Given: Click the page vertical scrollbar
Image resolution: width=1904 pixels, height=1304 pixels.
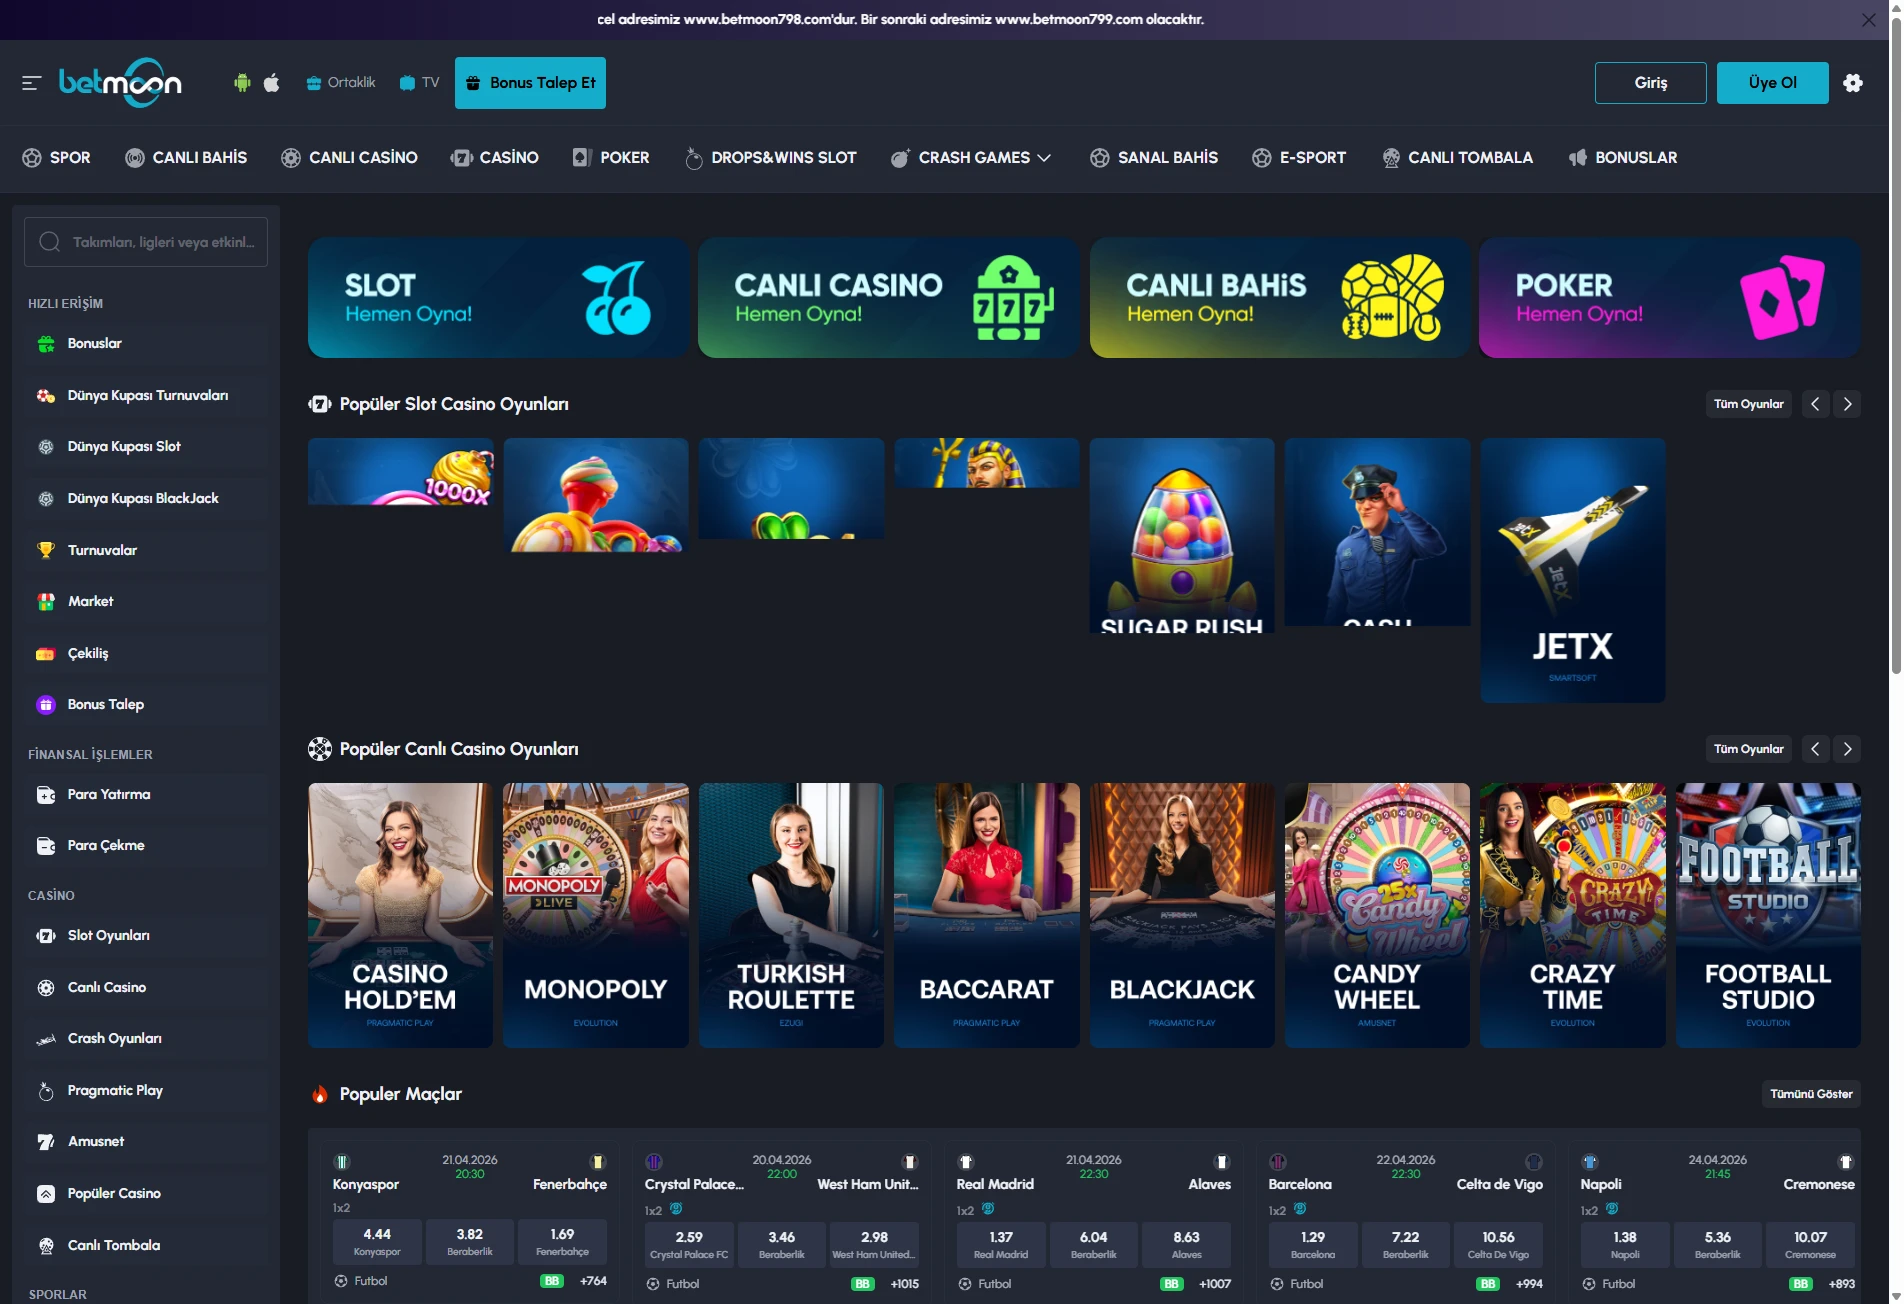Looking at the screenshot, I should 1895,345.
